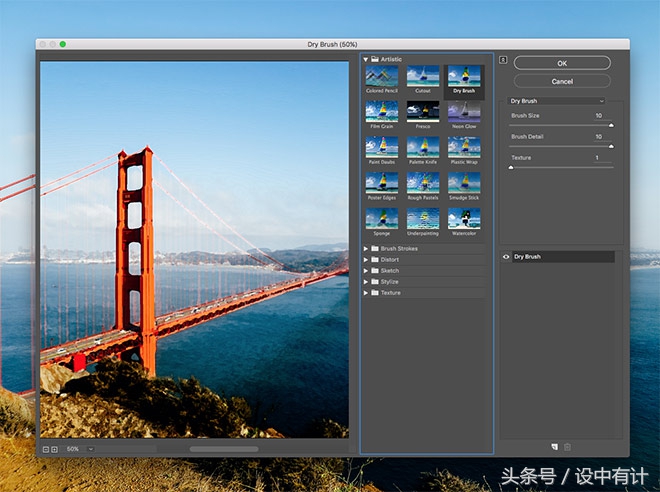Click the delete effect layer trash icon
660x492 pixels.
pos(568,446)
